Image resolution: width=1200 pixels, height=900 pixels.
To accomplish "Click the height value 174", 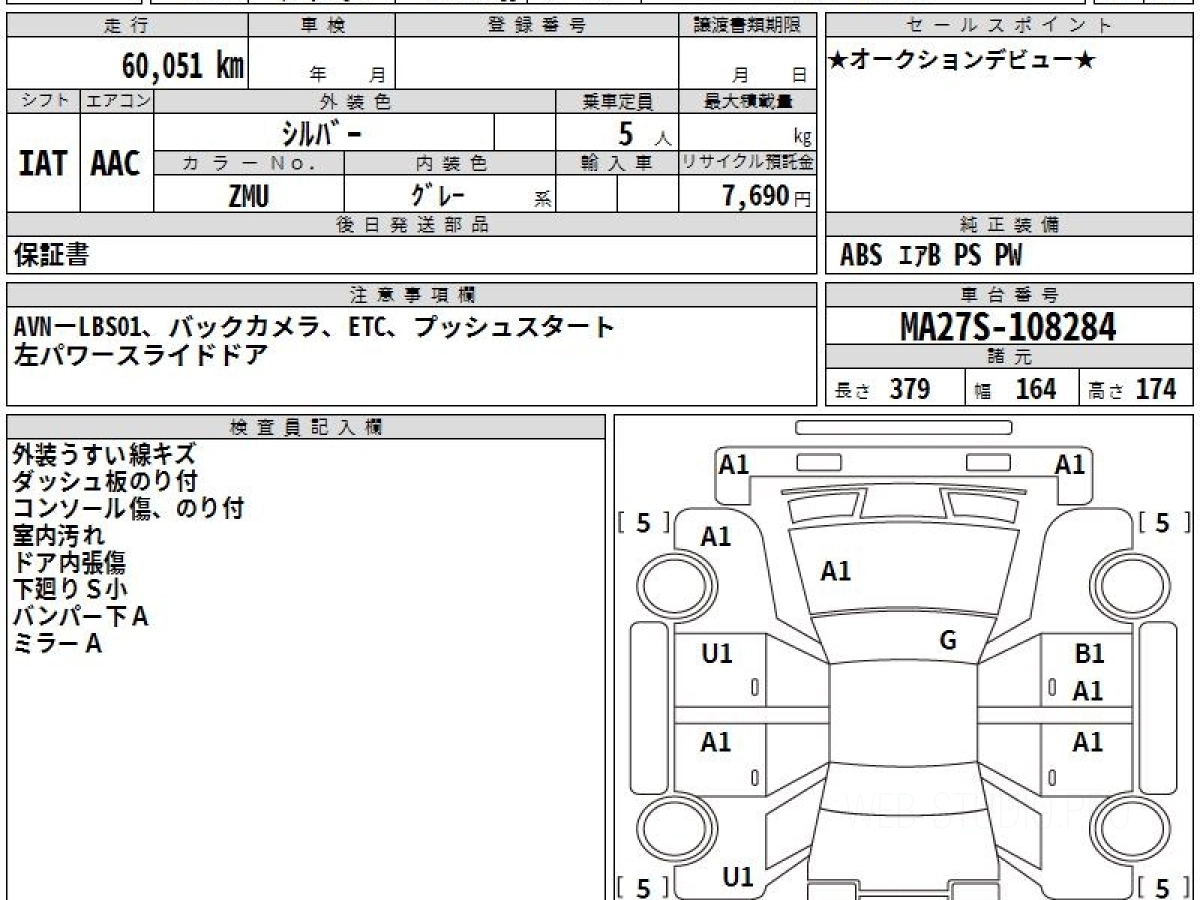I will [x=1156, y=390].
